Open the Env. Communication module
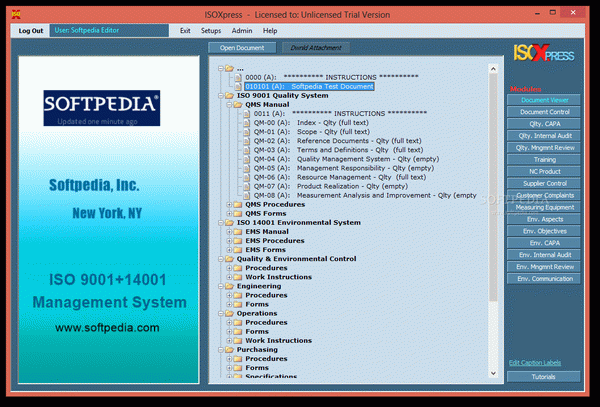The width and height of the screenshot is (600, 407). coord(544,279)
